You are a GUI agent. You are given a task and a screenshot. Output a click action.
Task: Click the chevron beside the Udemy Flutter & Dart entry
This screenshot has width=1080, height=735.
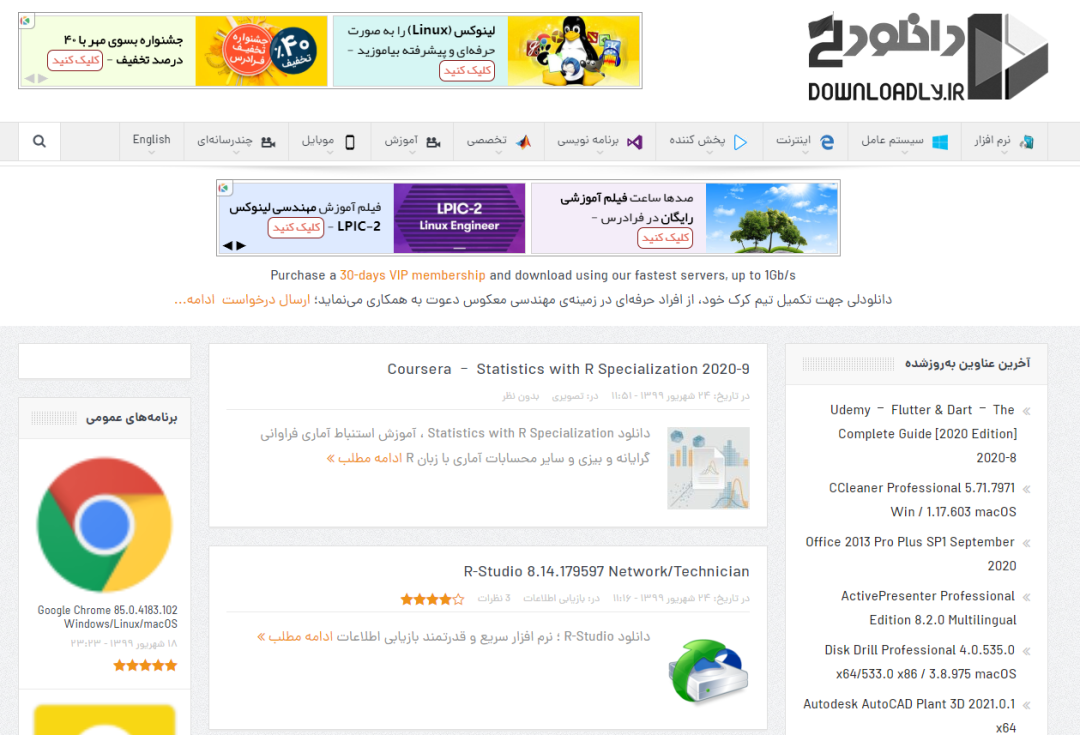pos(1026,411)
